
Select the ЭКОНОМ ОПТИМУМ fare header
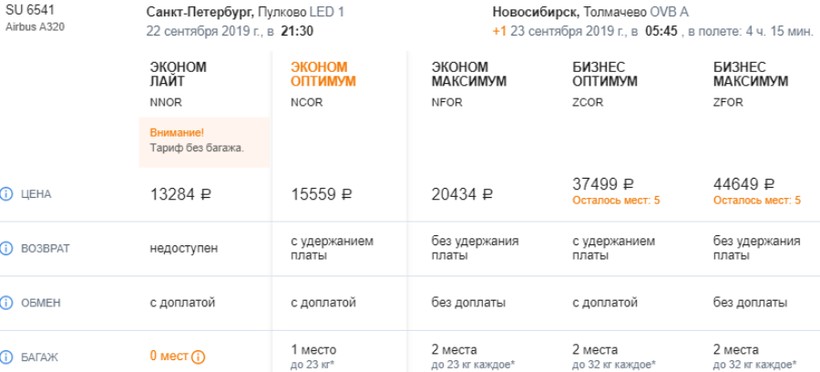point(323,74)
